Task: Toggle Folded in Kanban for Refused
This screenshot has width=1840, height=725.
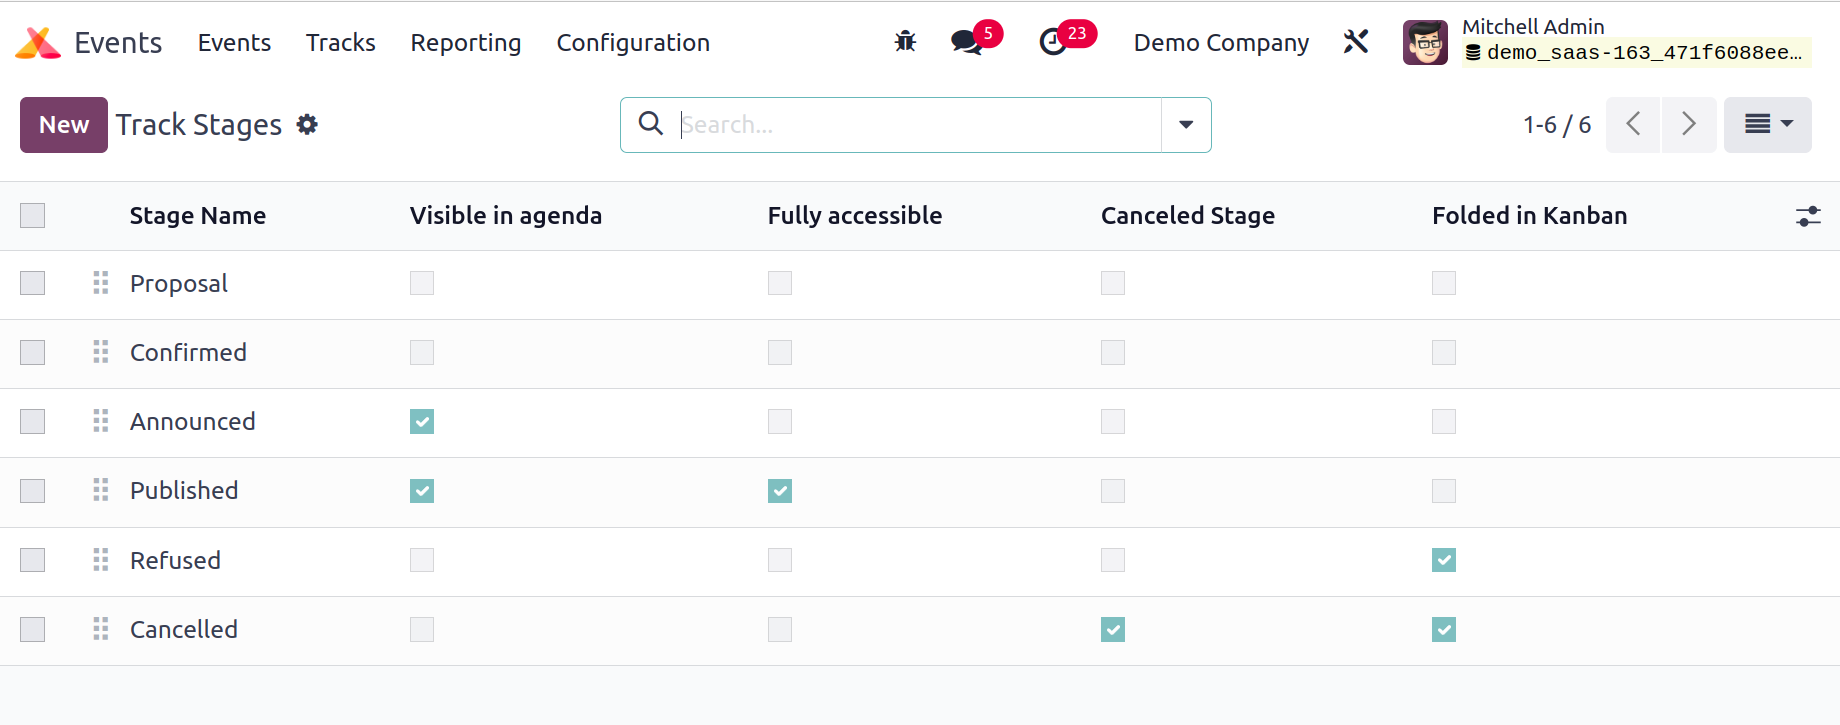Action: pyautogui.click(x=1444, y=560)
